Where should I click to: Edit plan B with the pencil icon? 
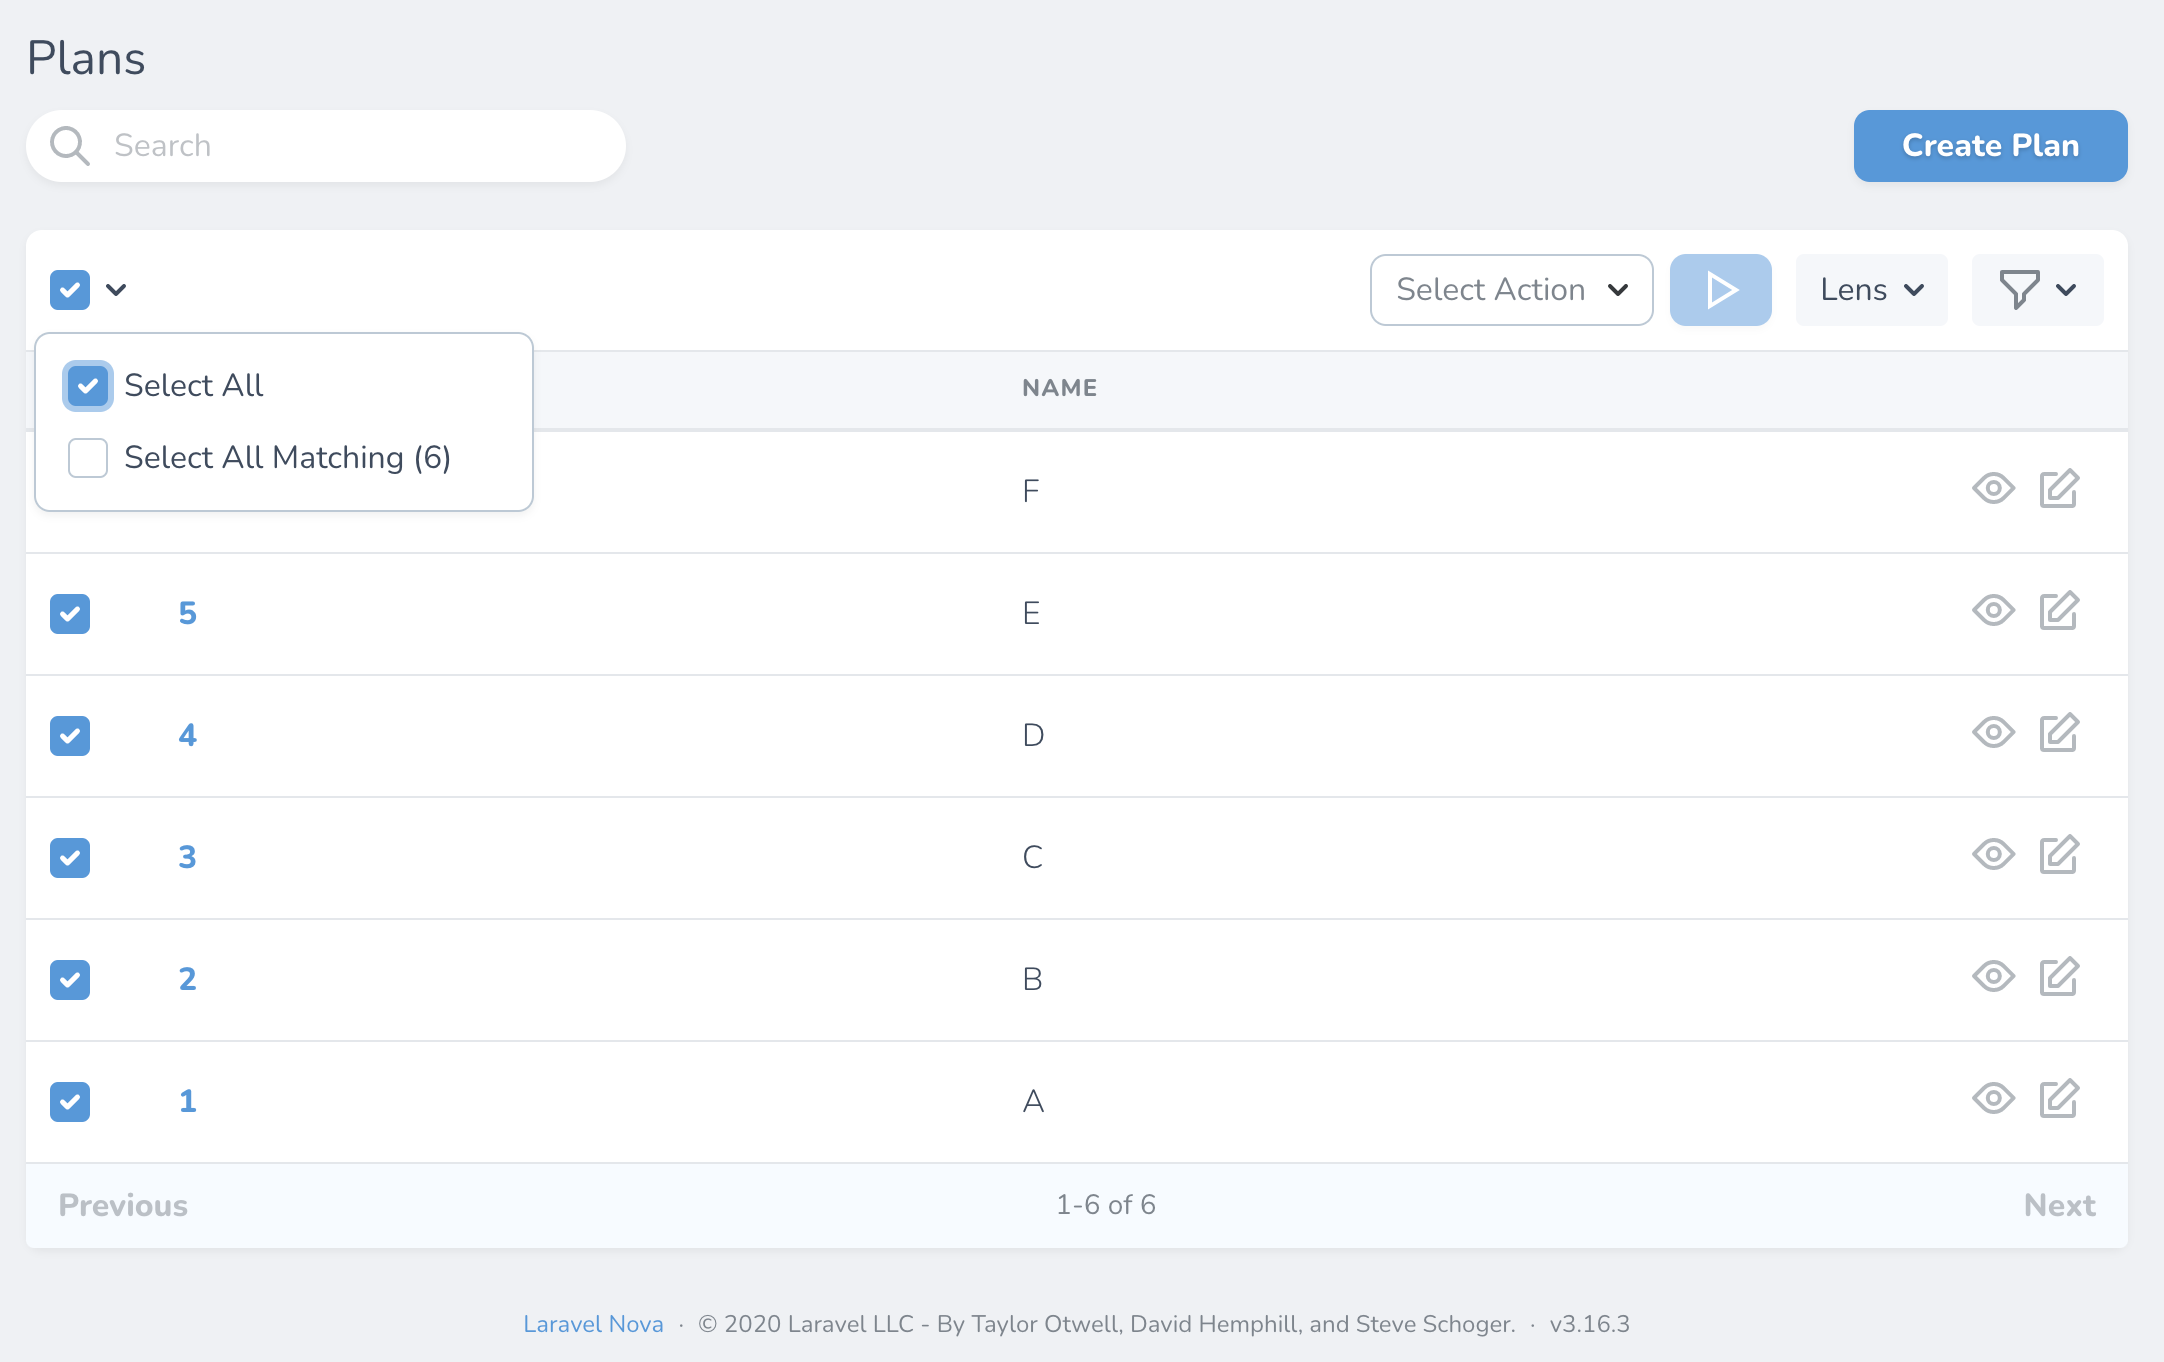2057,978
